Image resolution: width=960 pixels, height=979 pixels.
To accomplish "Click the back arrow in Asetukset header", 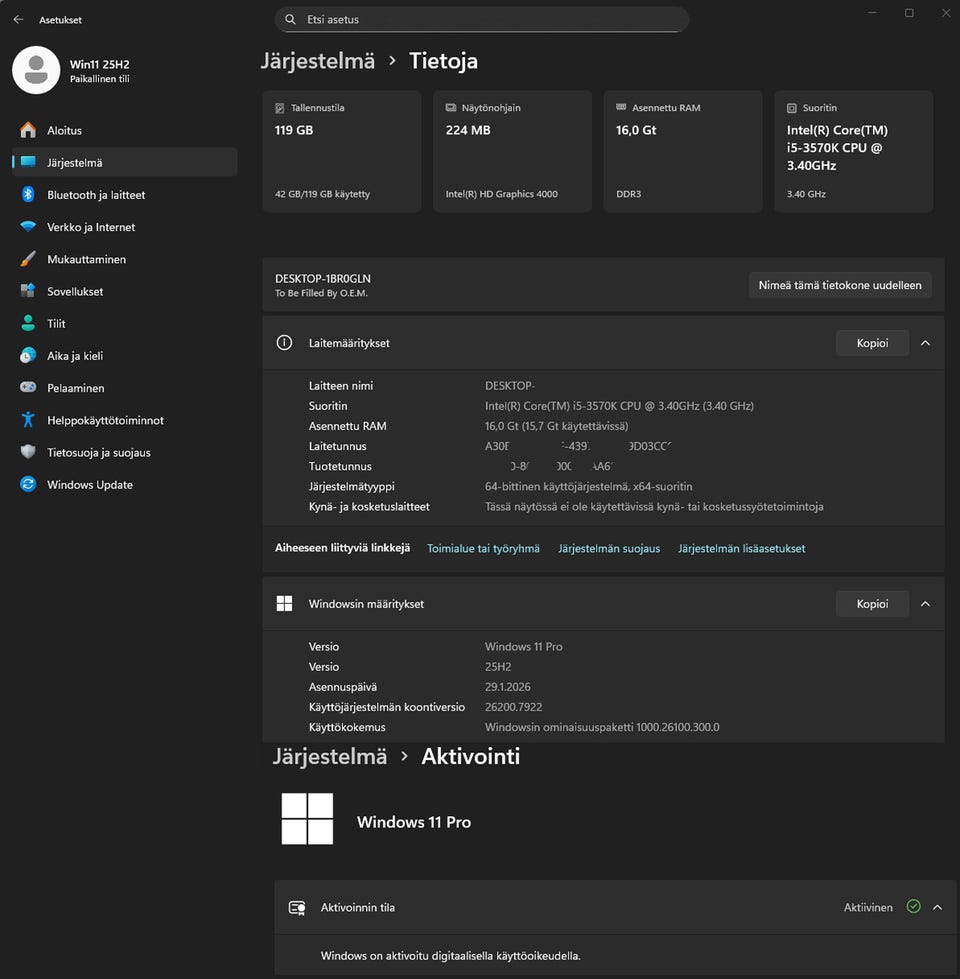I will [18, 20].
